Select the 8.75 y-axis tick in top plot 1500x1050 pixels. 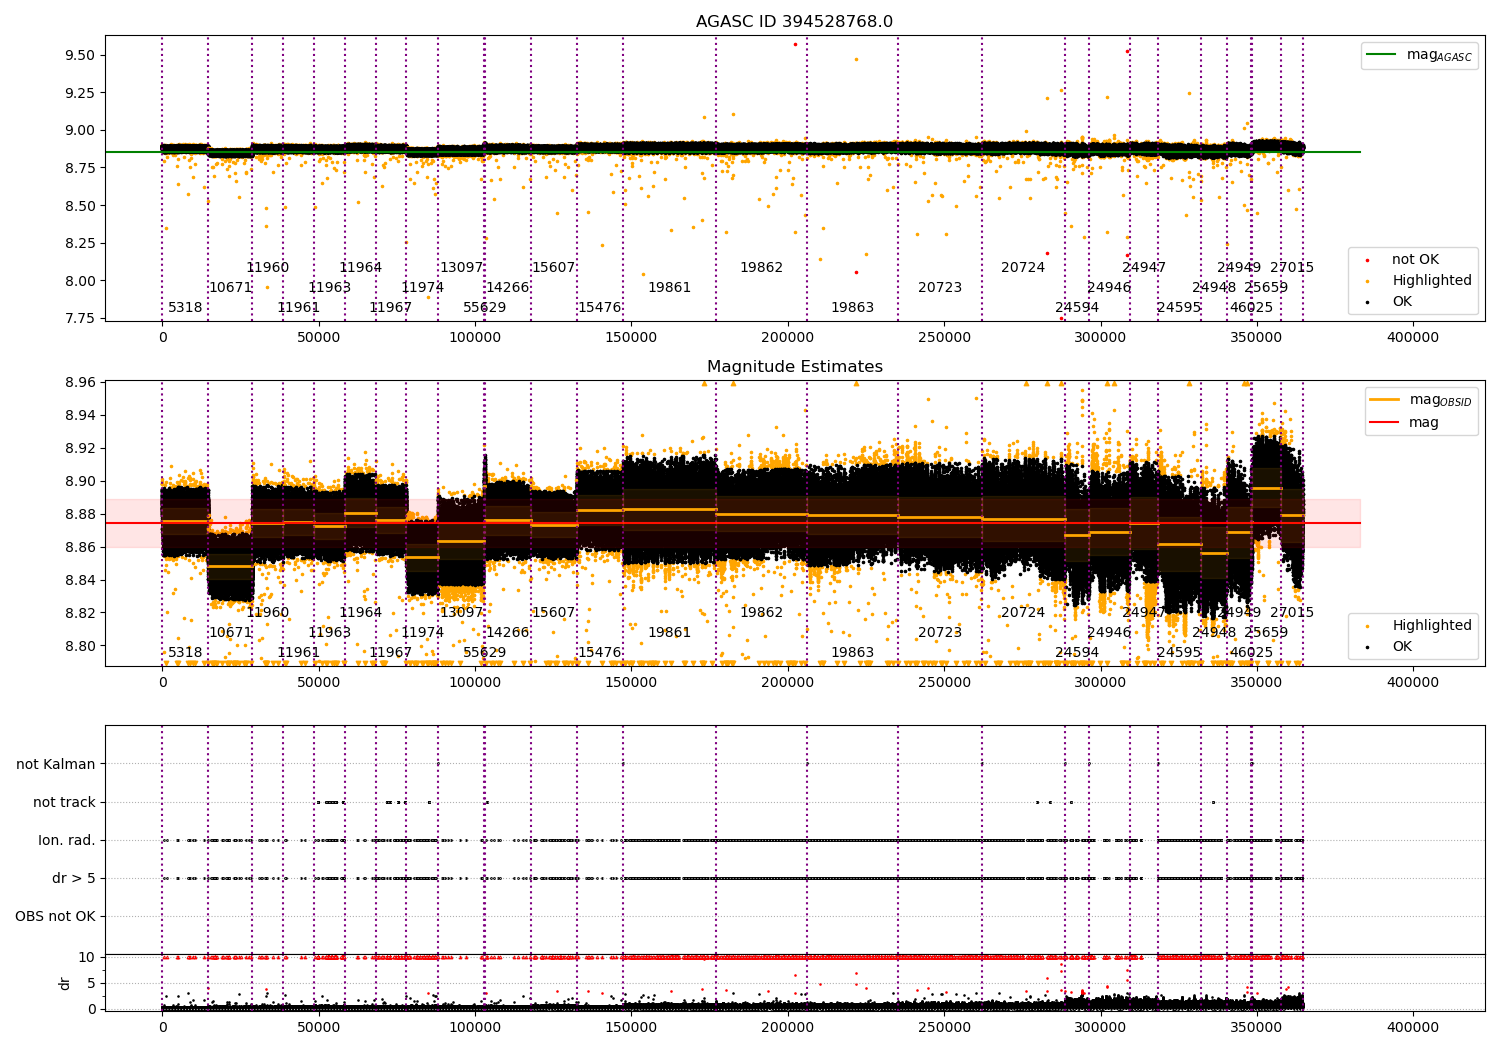80,168
